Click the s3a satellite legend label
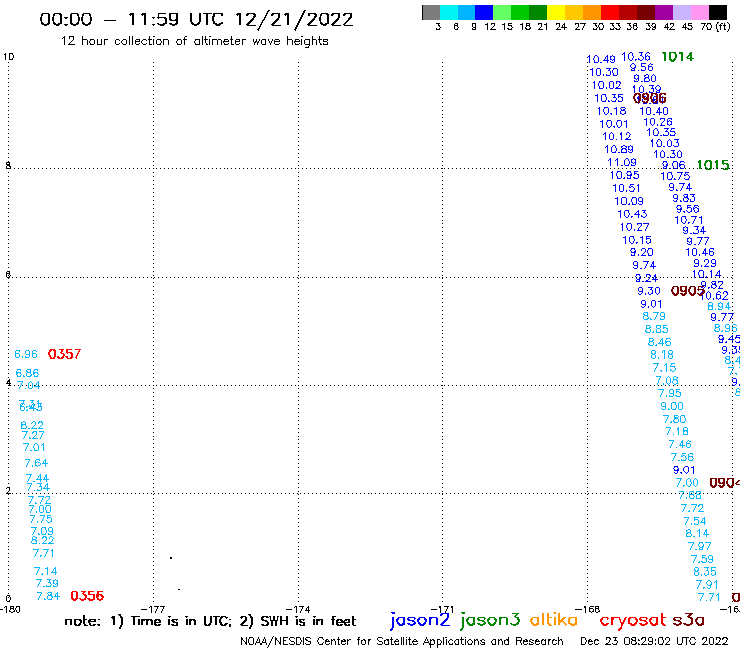The image size is (740, 650). click(689, 621)
